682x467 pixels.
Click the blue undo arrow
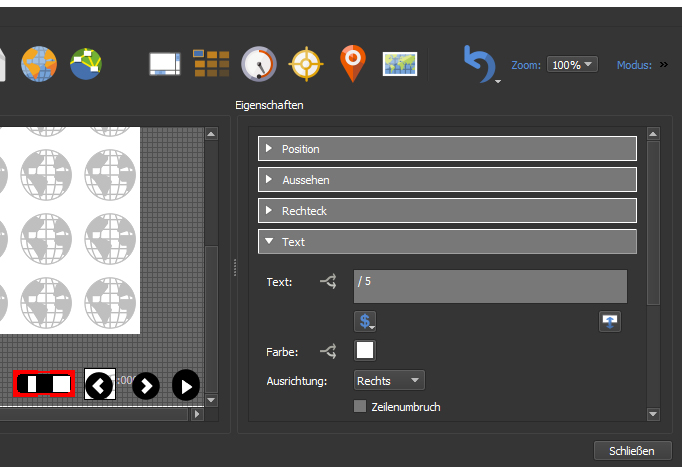[x=479, y=64]
